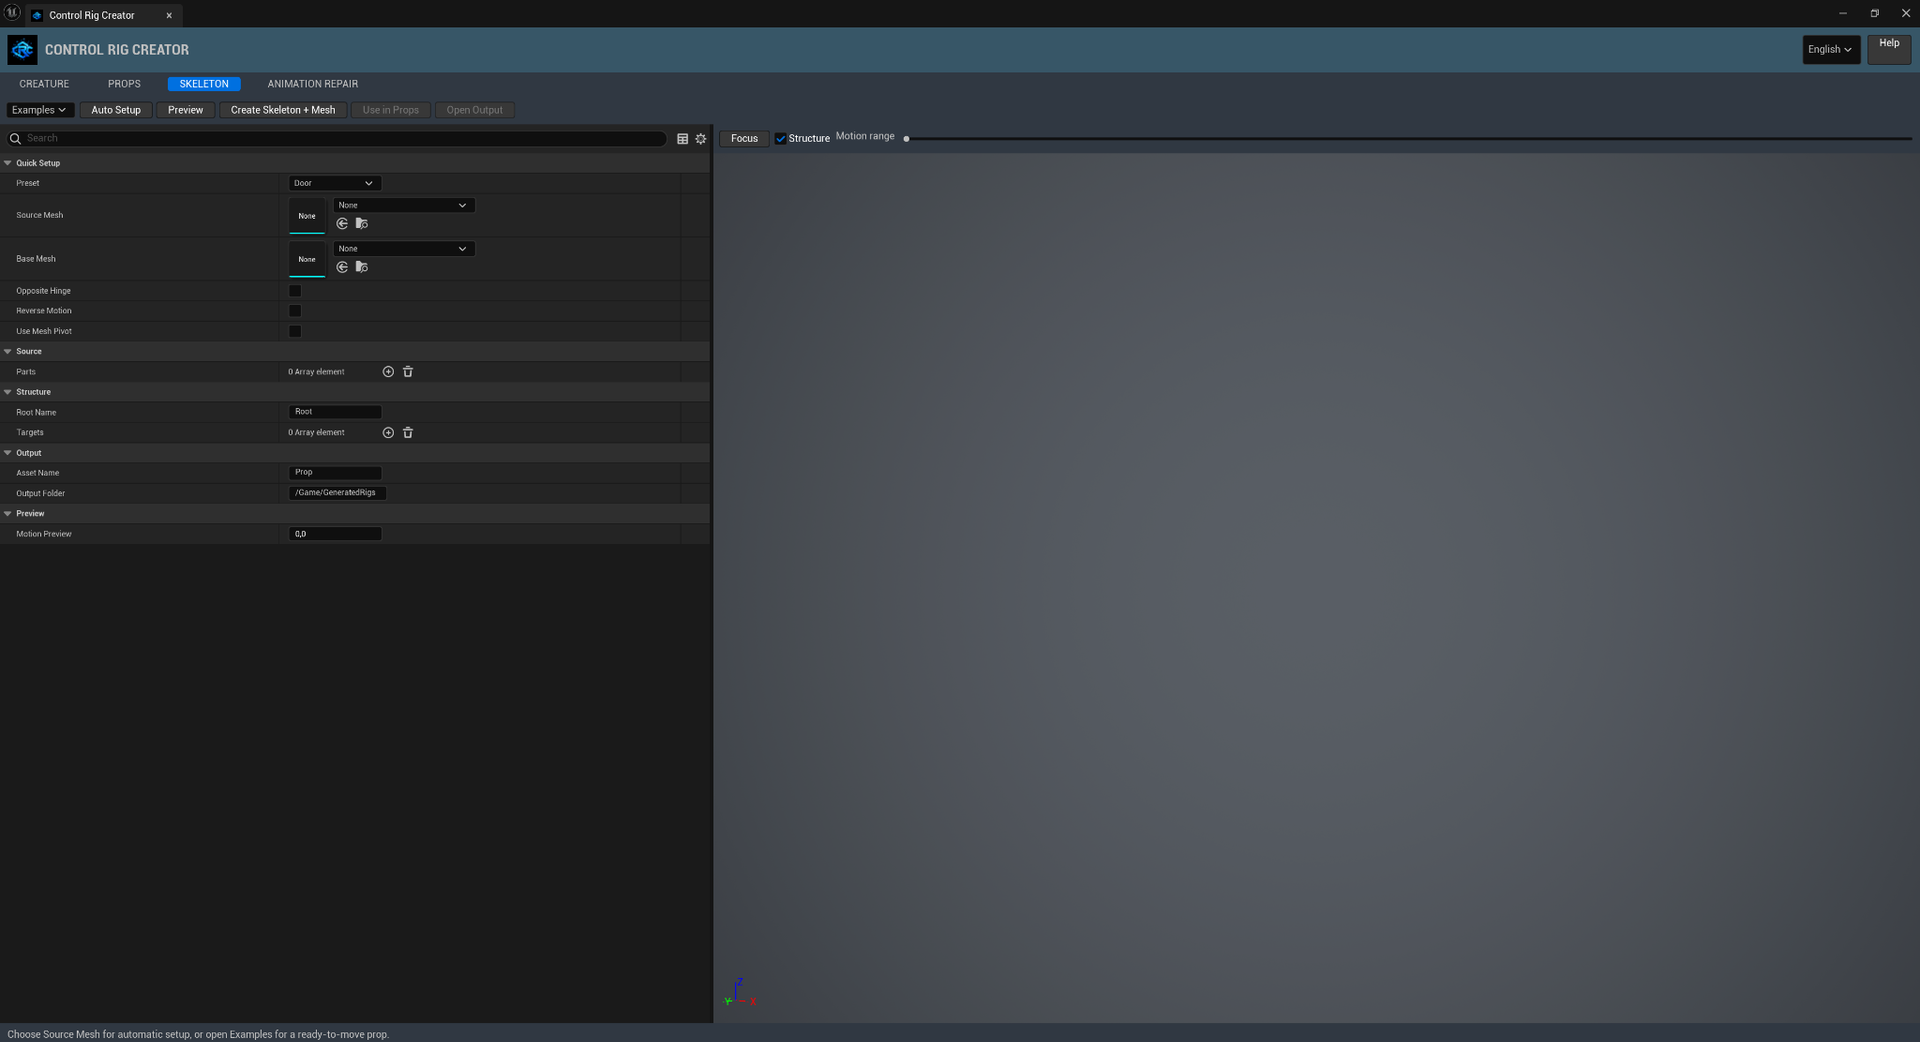Image resolution: width=1920 pixels, height=1042 pixels.
Task: Click the Base Mesh thumbnail preview
Action: (307, 259)
